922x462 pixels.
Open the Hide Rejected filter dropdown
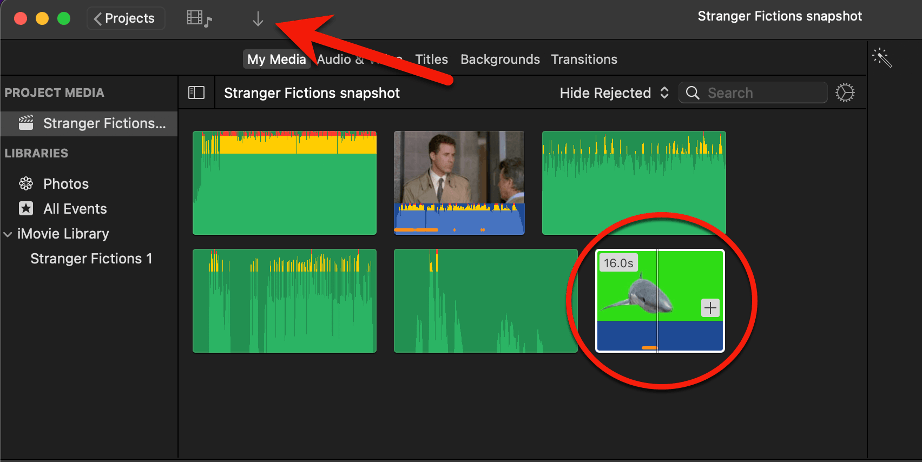pos(614,93)
